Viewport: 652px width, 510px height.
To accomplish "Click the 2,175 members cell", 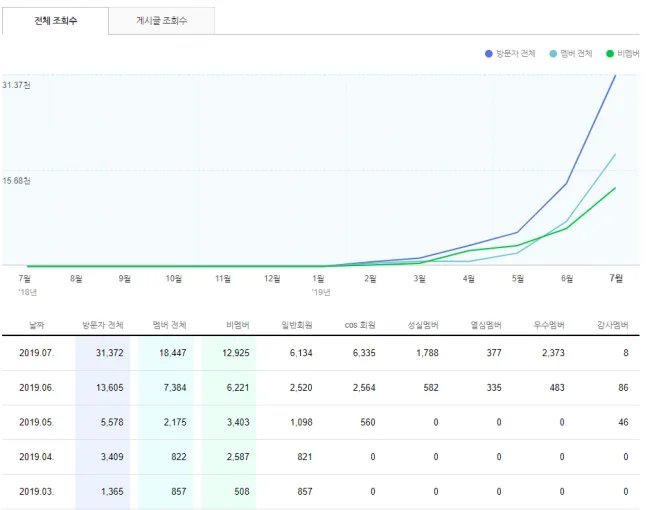I will [x=175, y=422].
